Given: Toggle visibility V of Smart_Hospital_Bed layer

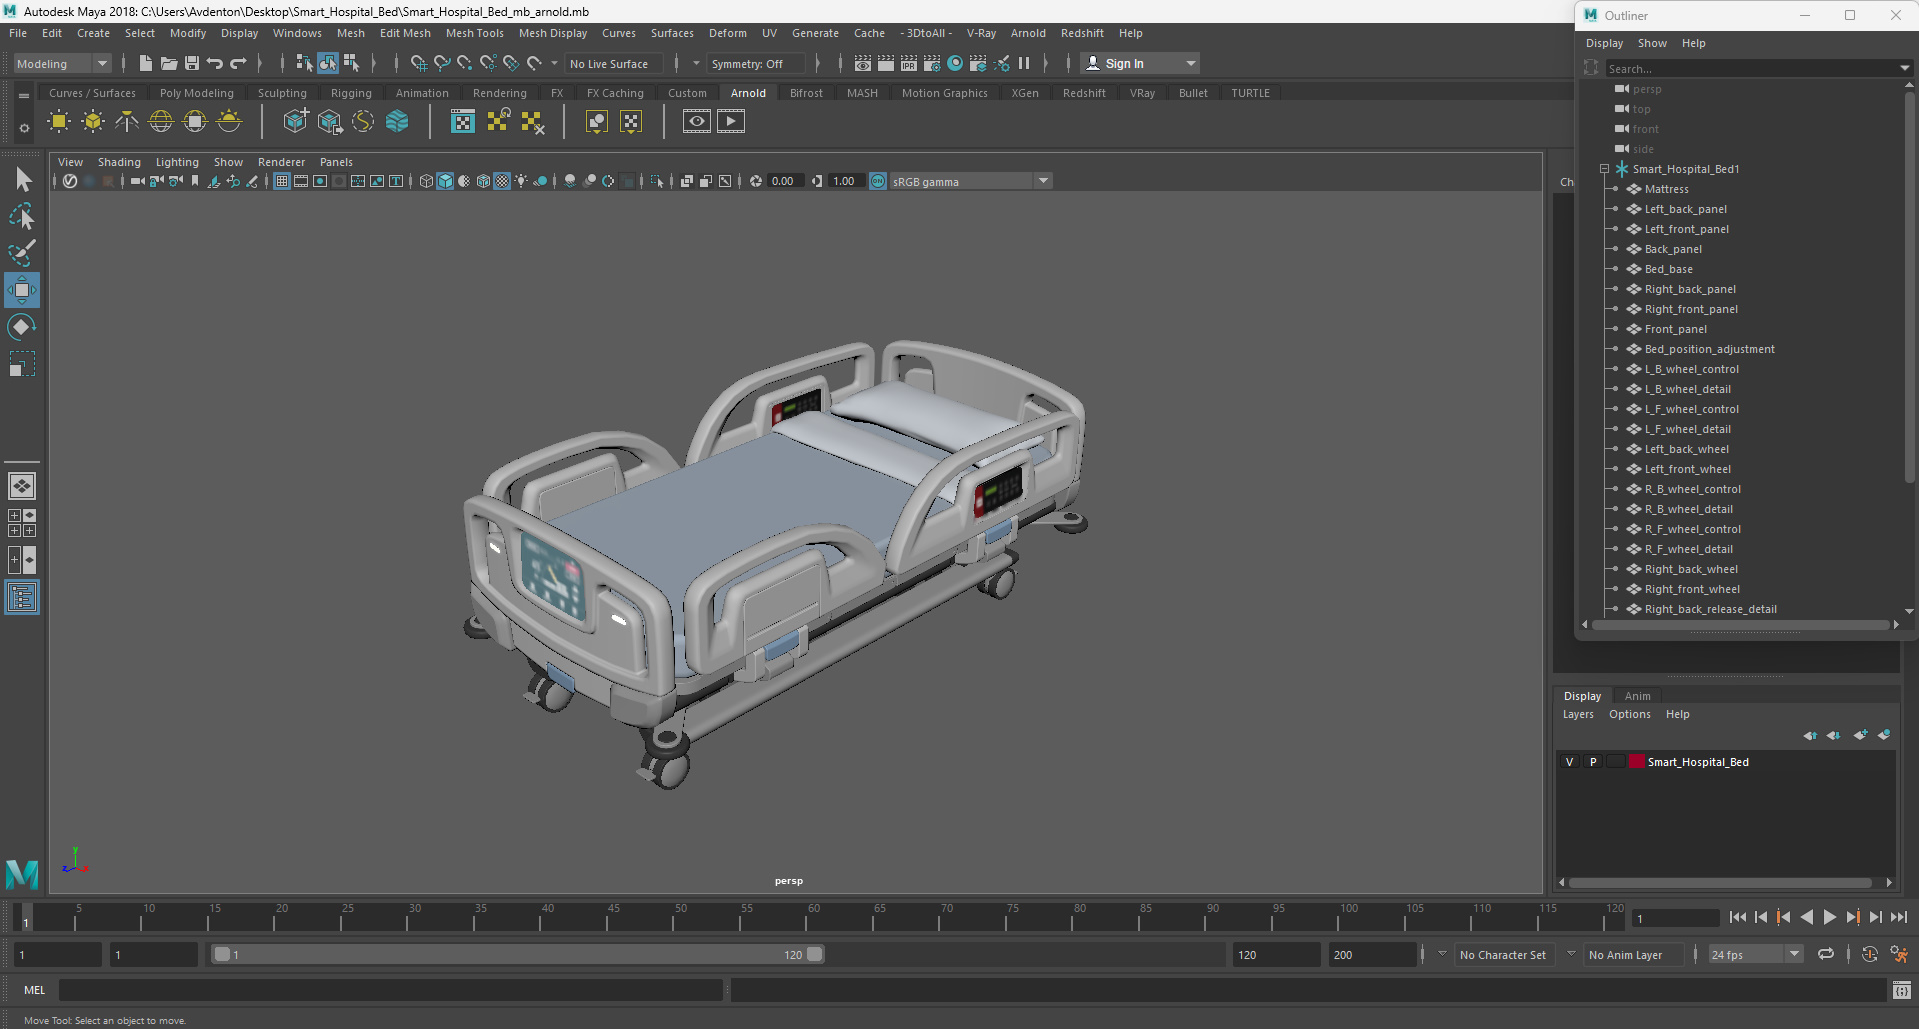Looking at the screenshot, I should (1569, 762).
